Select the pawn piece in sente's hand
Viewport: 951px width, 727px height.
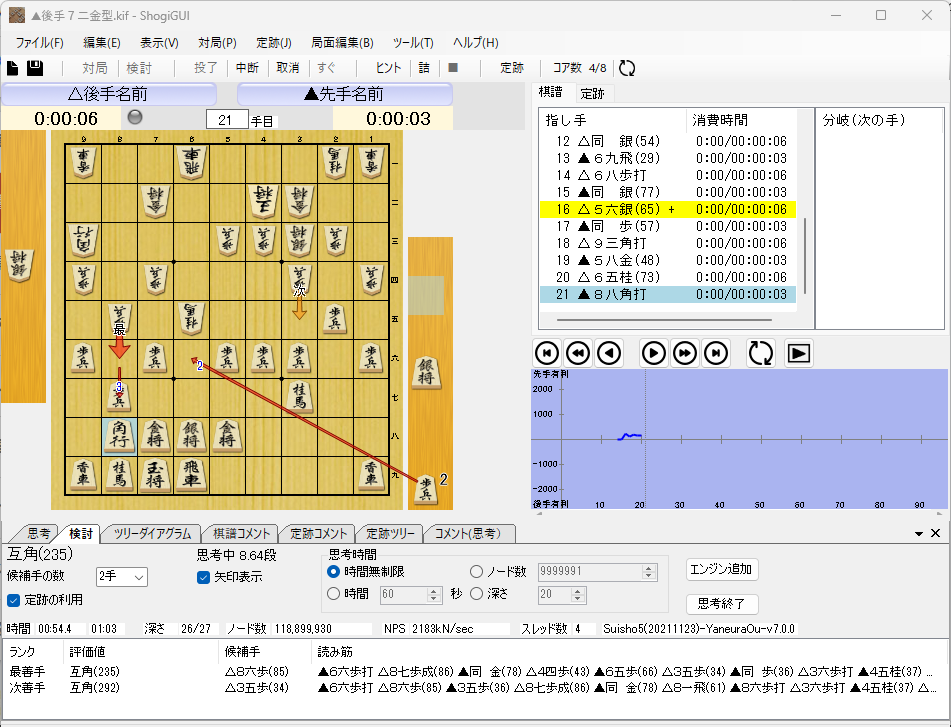[x=426, y=489]
